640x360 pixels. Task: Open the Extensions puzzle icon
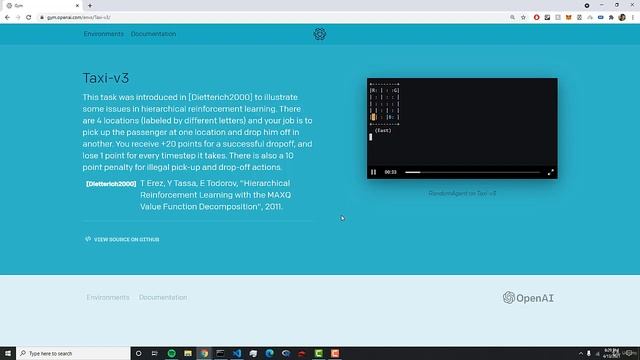611,18
